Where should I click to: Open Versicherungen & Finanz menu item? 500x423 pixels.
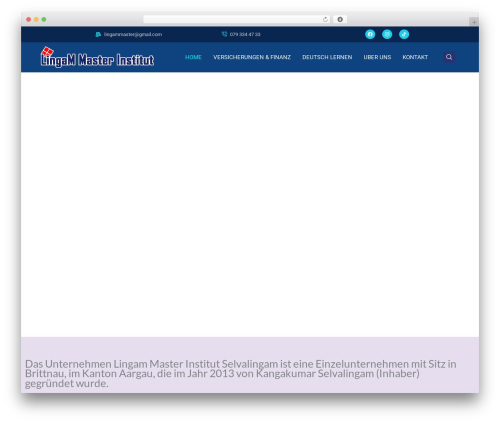[252, 57]
